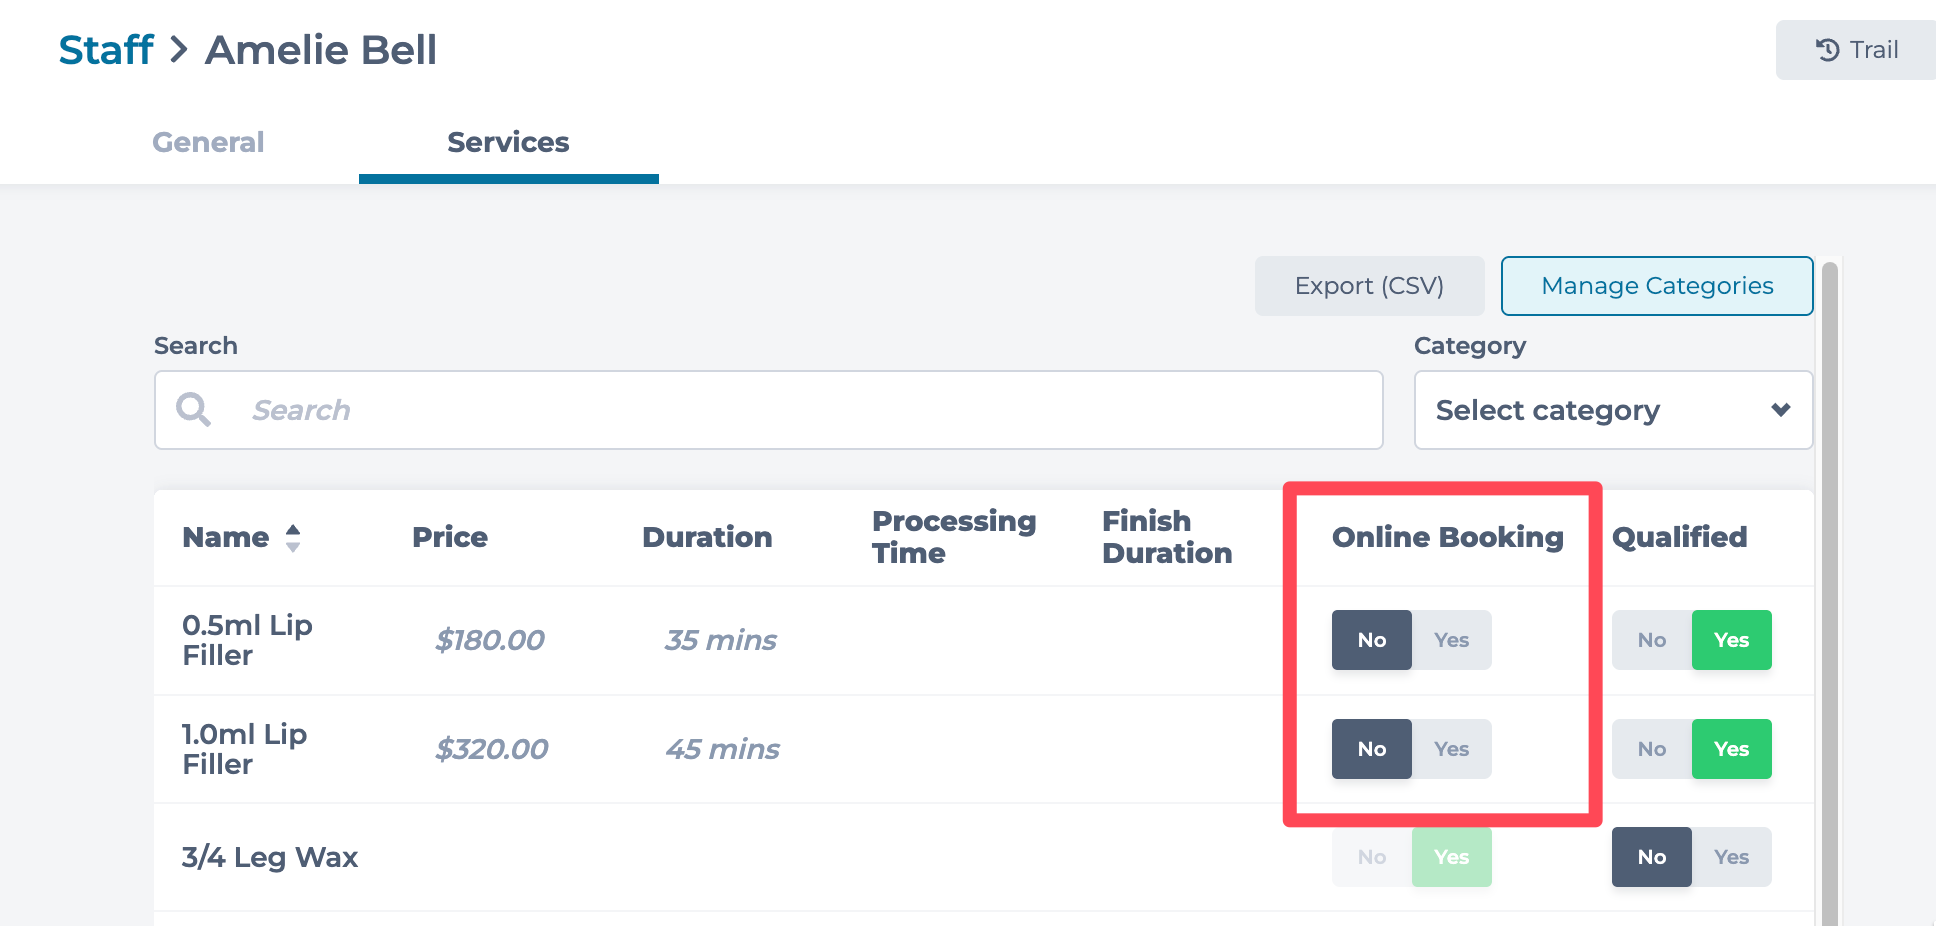This screenshot has height=926, width=1936.
Task: Click the Trail history icon
Action: 1827,50
